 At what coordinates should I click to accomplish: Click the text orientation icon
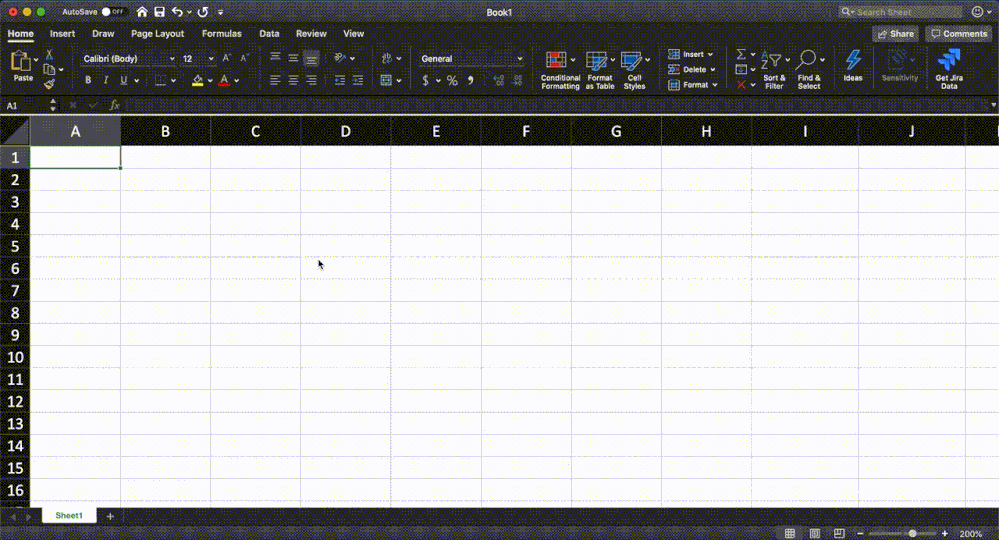pos(340,58)
